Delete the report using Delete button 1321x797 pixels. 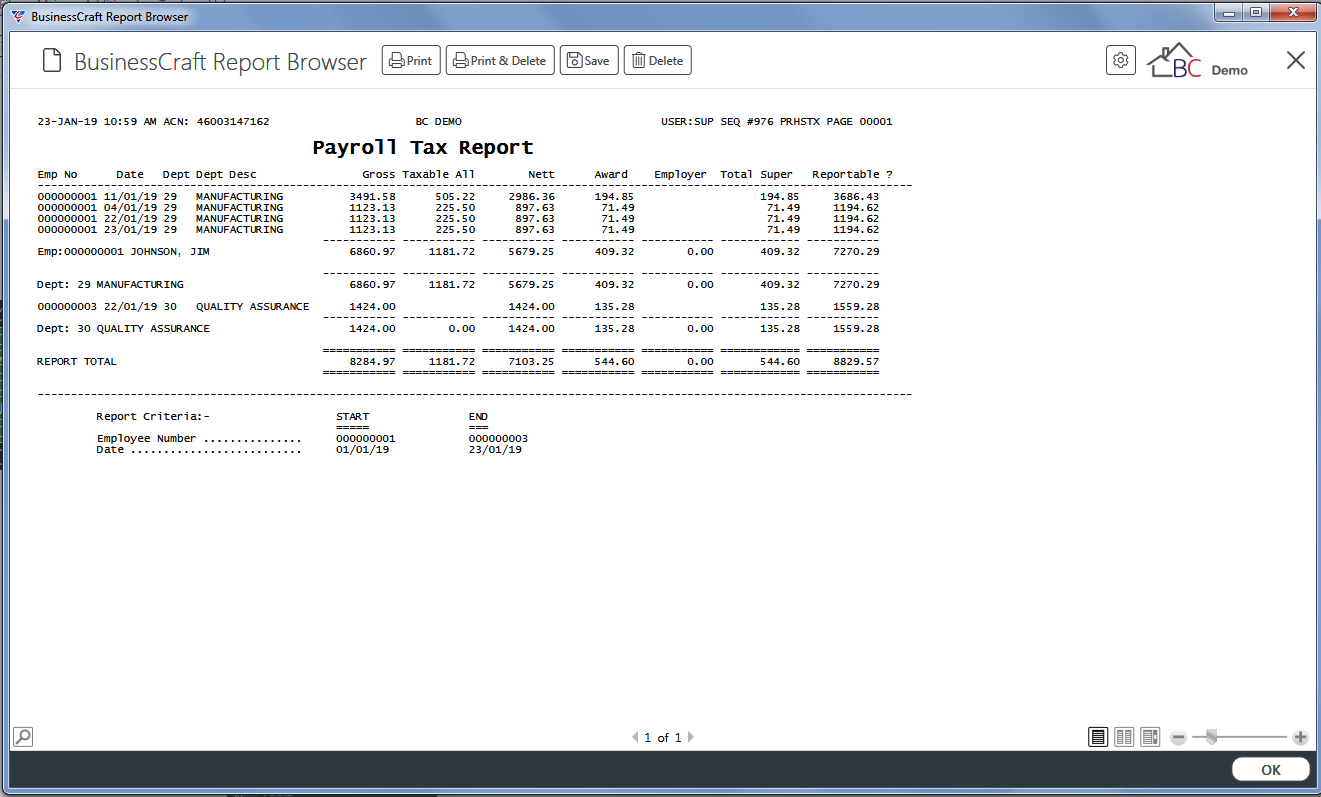click(657, 60)
